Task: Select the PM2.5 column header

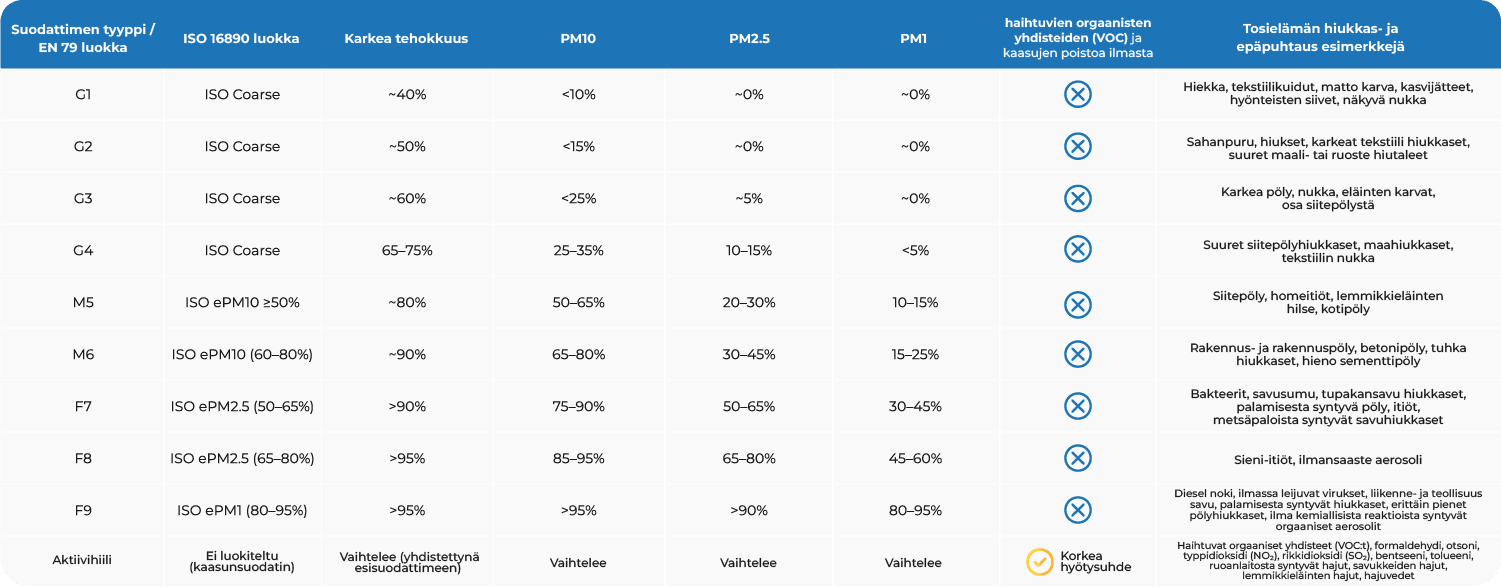Action: (748, 39)
